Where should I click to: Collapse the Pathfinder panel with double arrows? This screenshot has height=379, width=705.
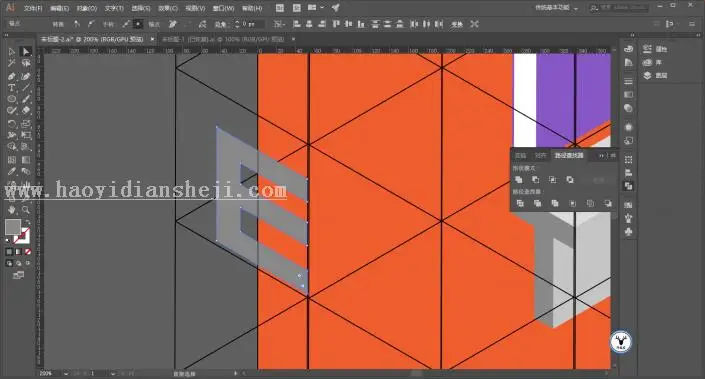click(602, 156)
